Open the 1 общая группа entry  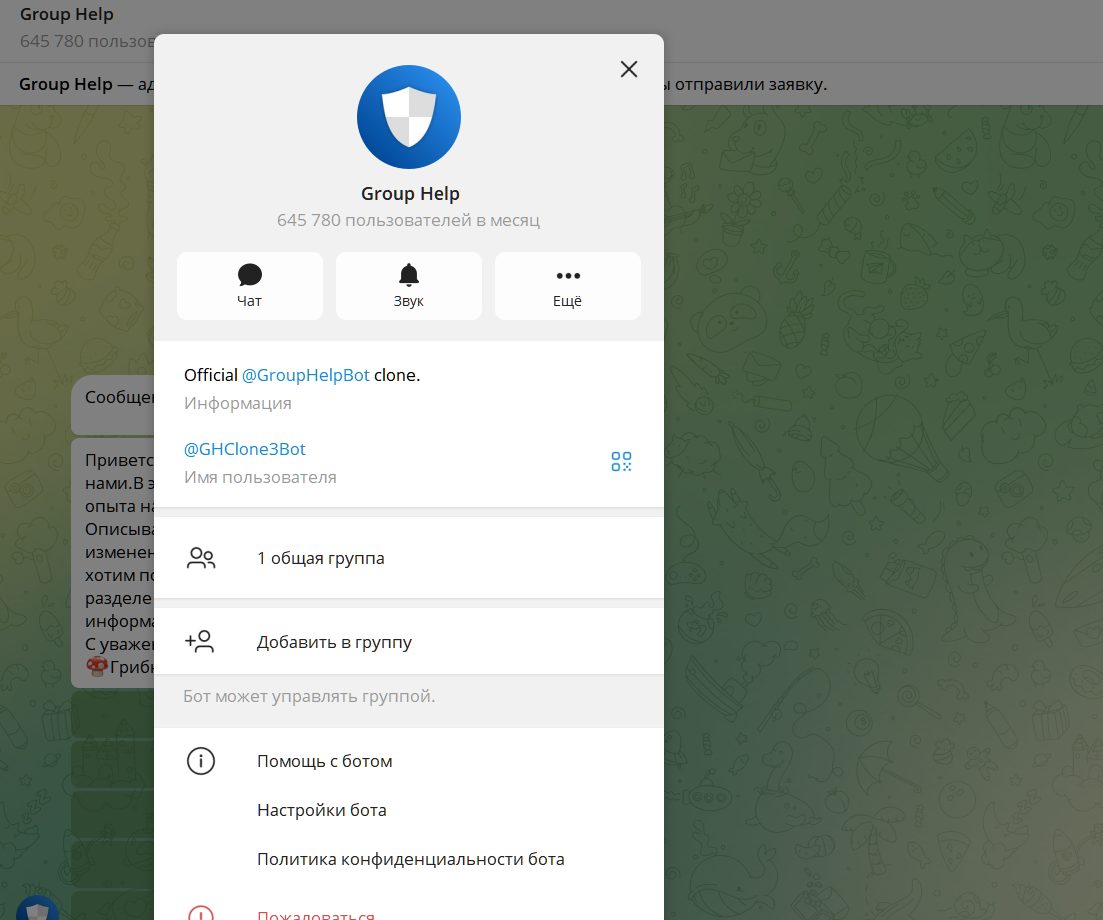point(409,558)
